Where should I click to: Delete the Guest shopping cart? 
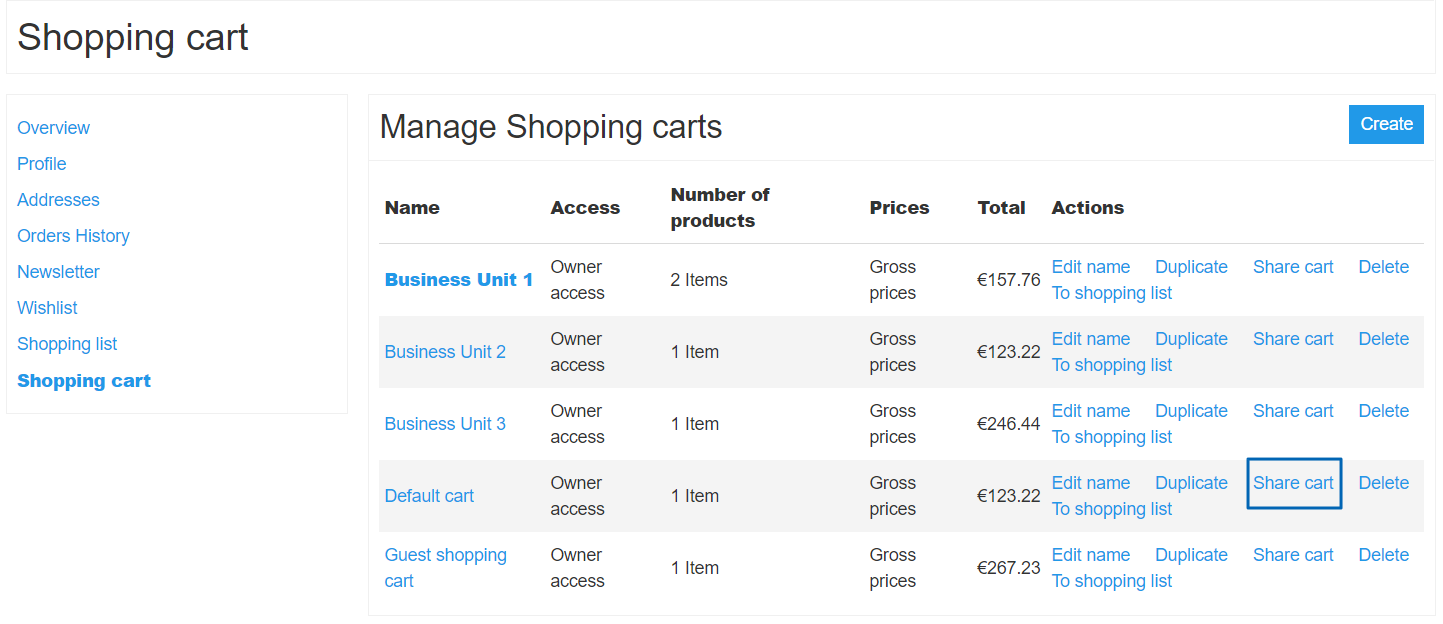1383,555
